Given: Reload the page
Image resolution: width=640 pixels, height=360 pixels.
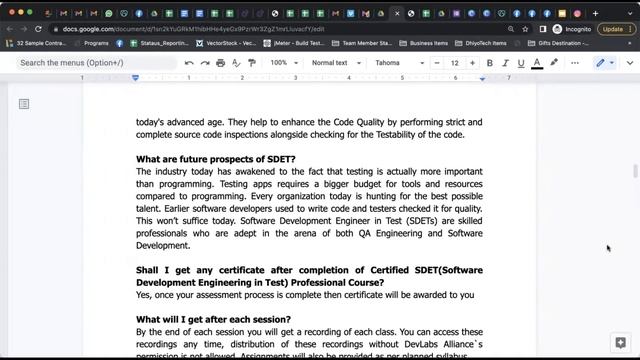Looking at the screenshot, I should pyautogui.click(x=38, y=29).
